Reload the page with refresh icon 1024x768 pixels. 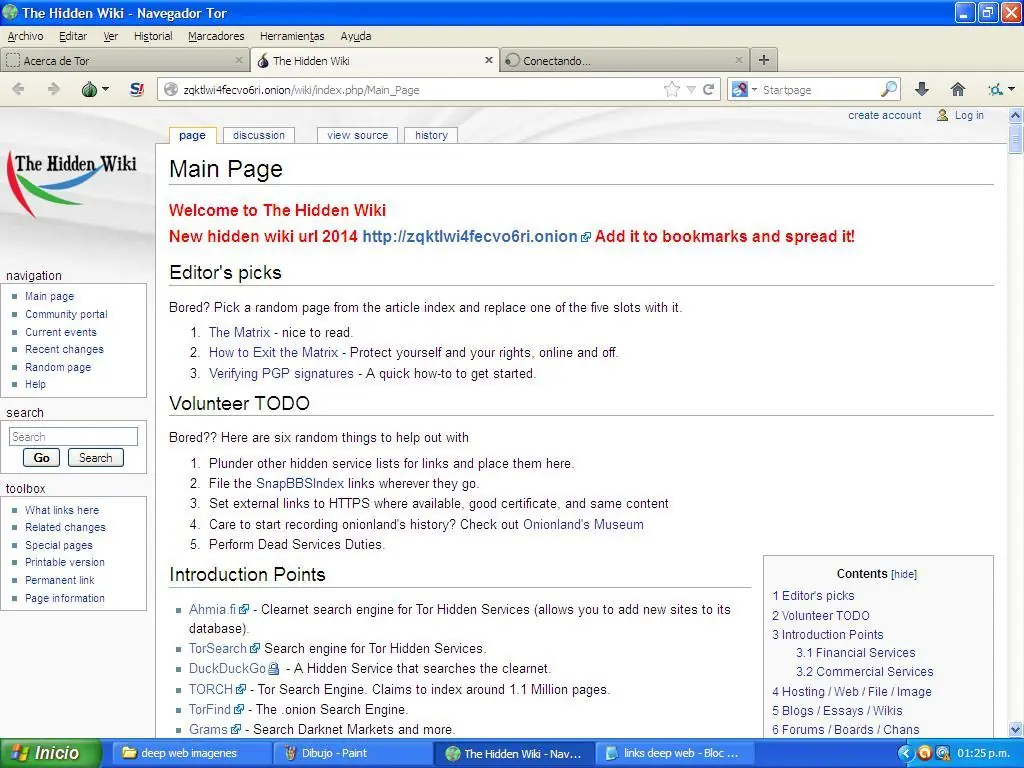click(709, 89)
